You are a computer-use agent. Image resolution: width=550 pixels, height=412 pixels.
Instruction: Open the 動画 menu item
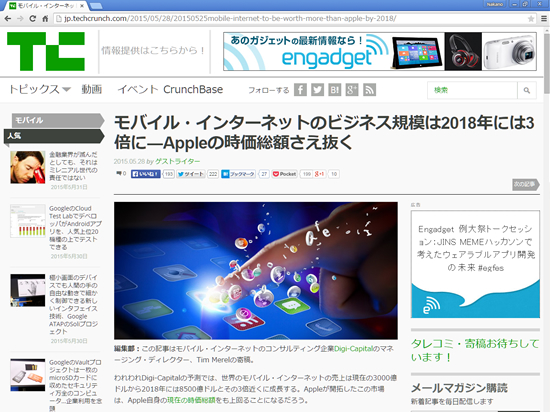pos(92,89)
